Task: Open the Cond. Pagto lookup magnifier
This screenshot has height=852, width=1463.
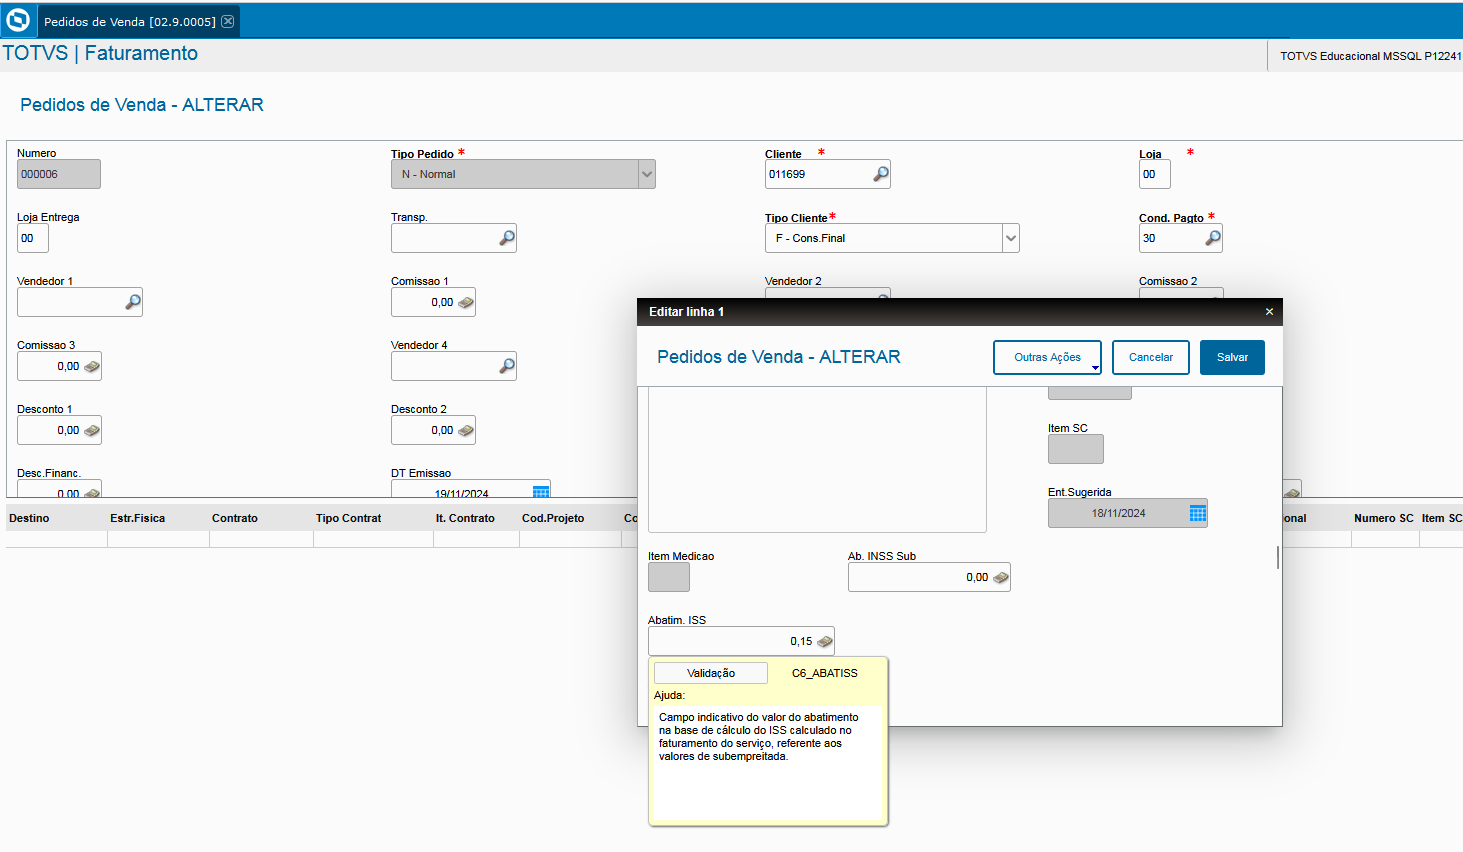Action: click(1212, 238)
